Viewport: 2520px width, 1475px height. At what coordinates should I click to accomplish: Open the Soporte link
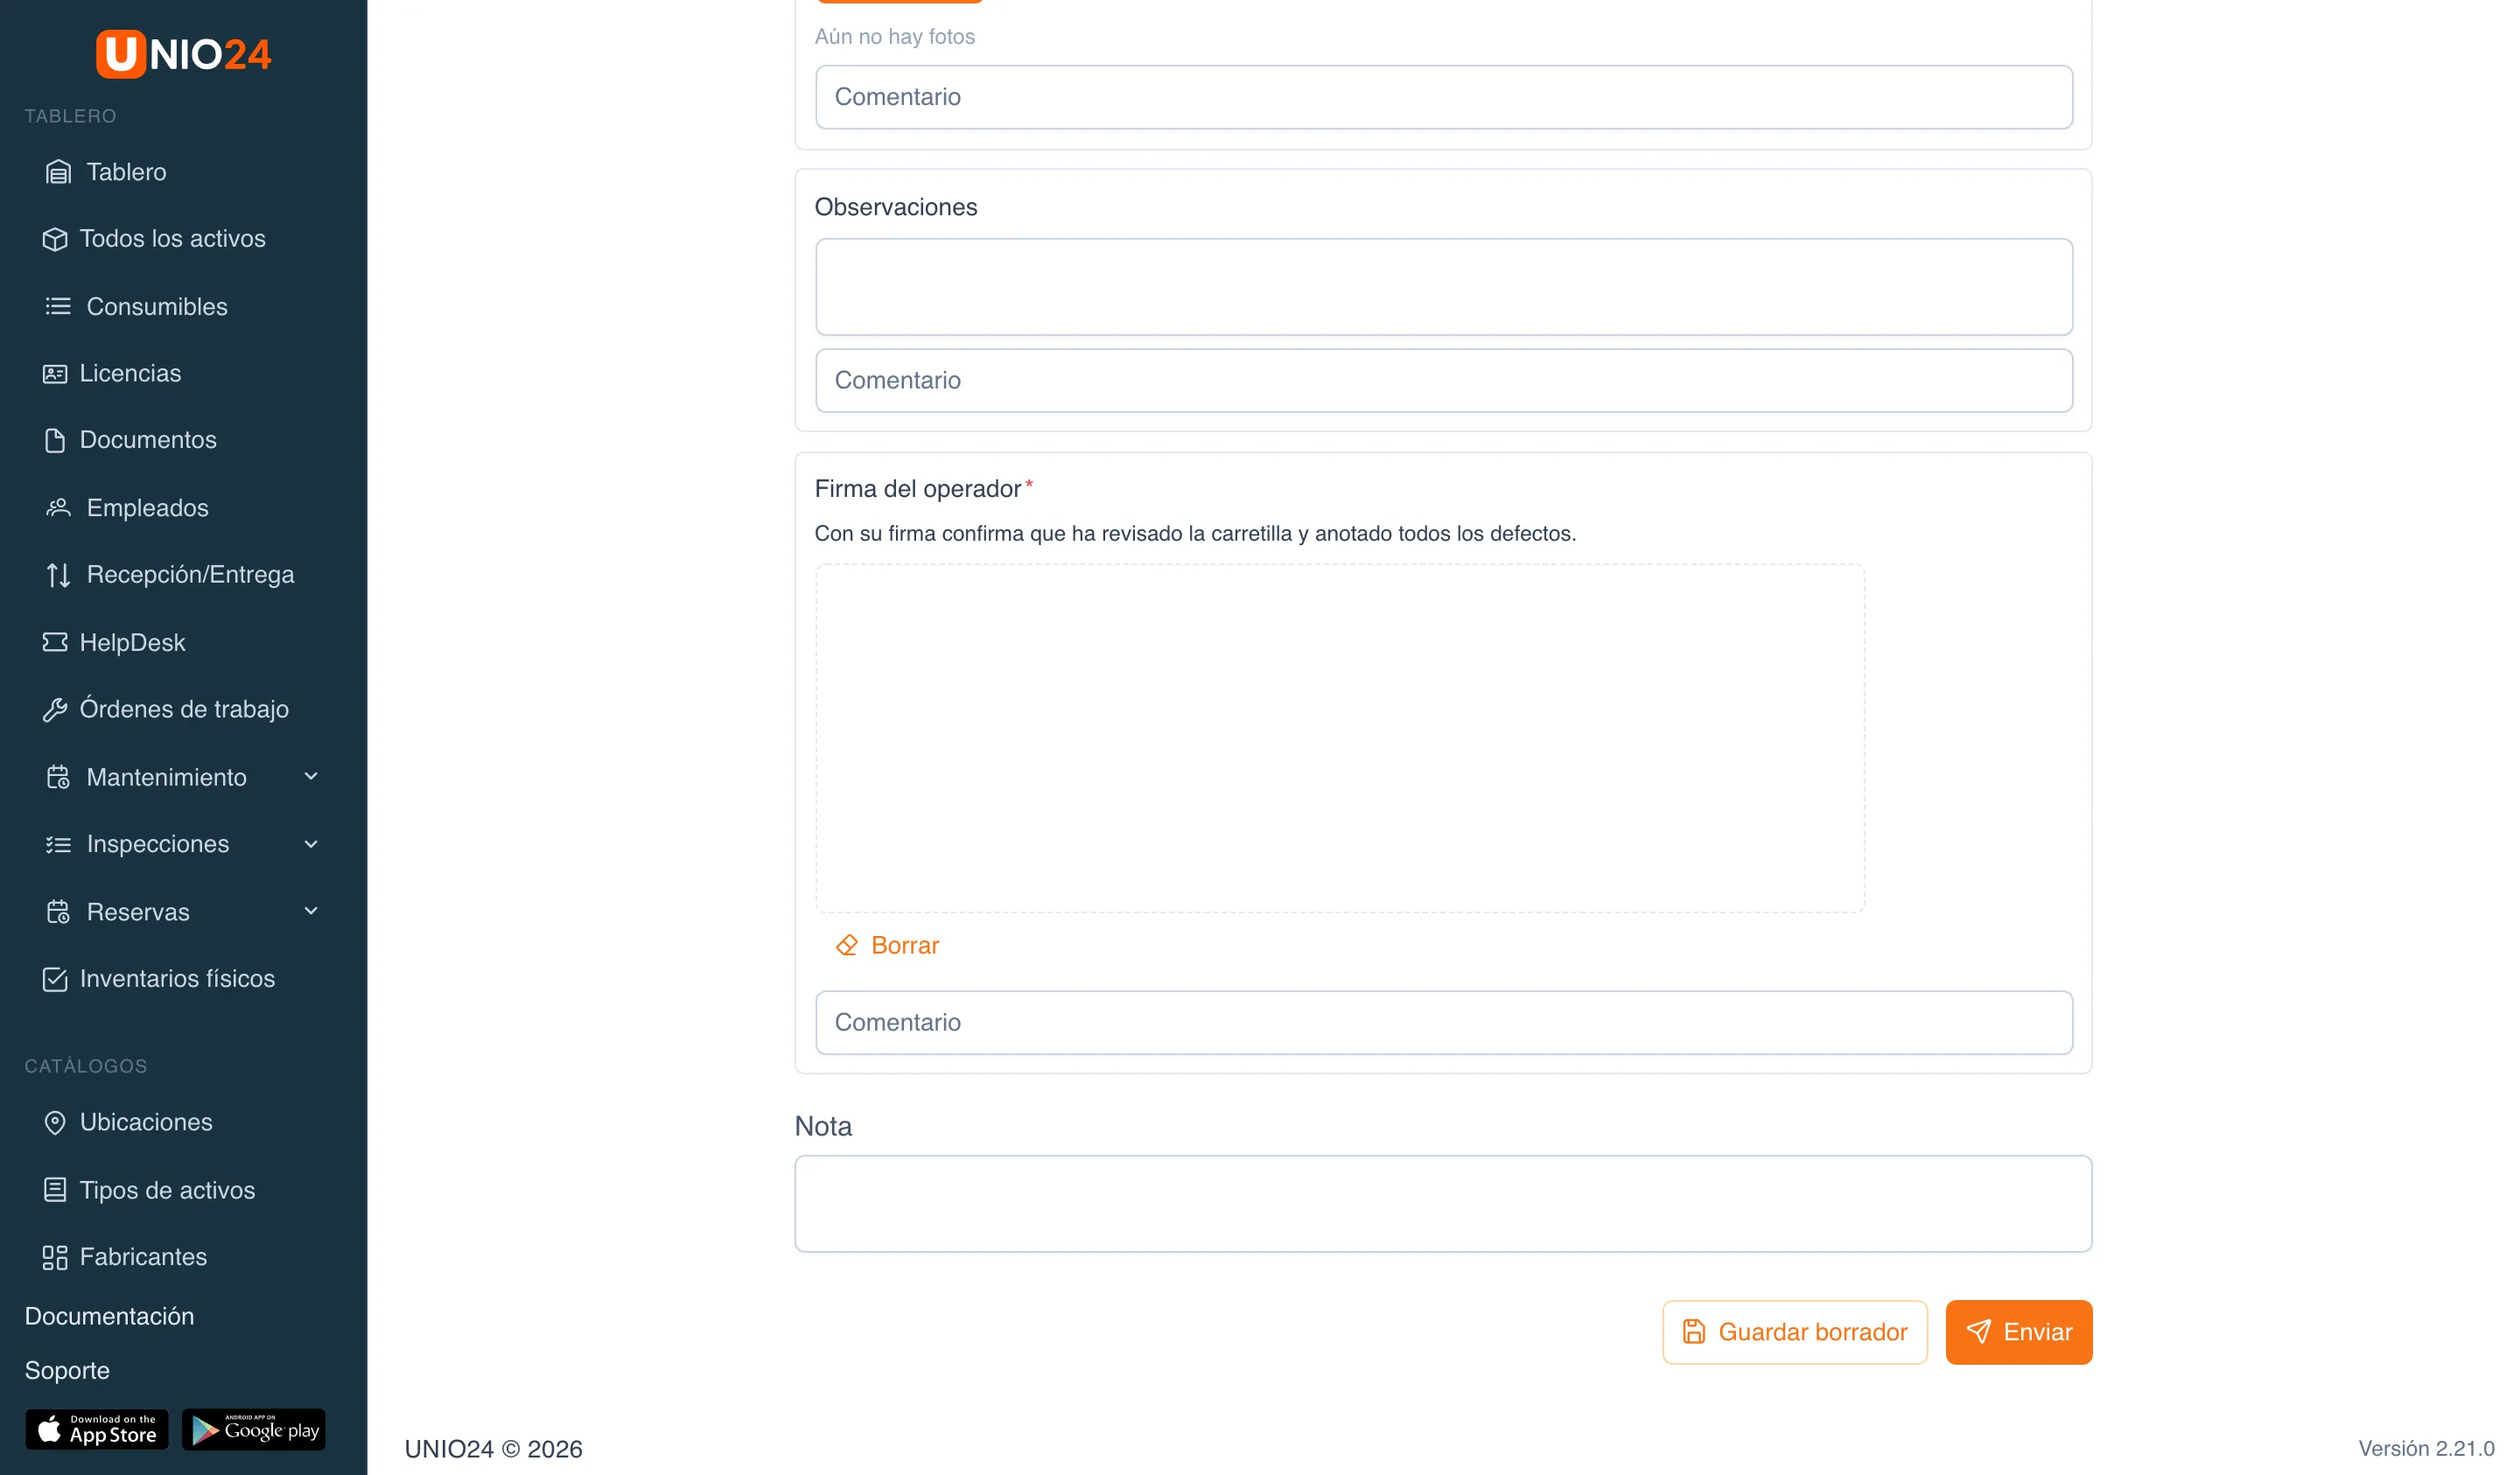pyautogui.click(x=67, y=1369)
